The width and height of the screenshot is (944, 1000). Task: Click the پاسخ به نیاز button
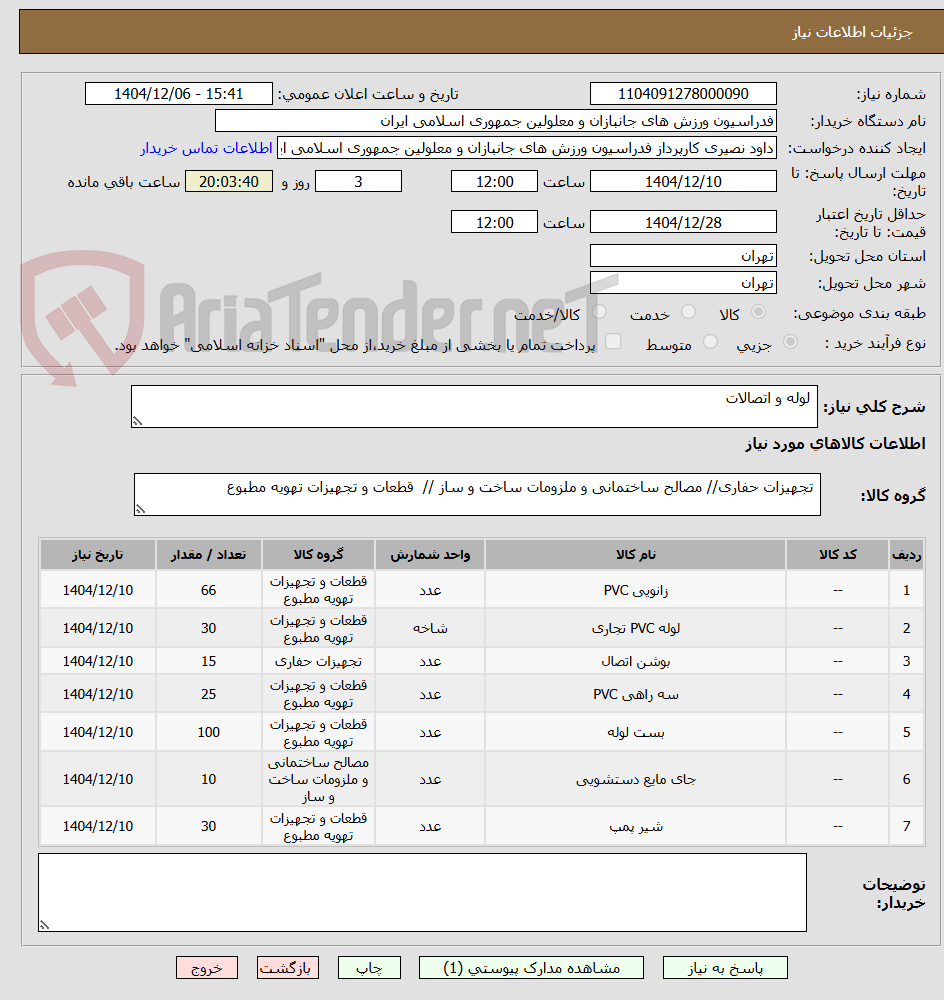pyautogui.click(x=725, y=967)
